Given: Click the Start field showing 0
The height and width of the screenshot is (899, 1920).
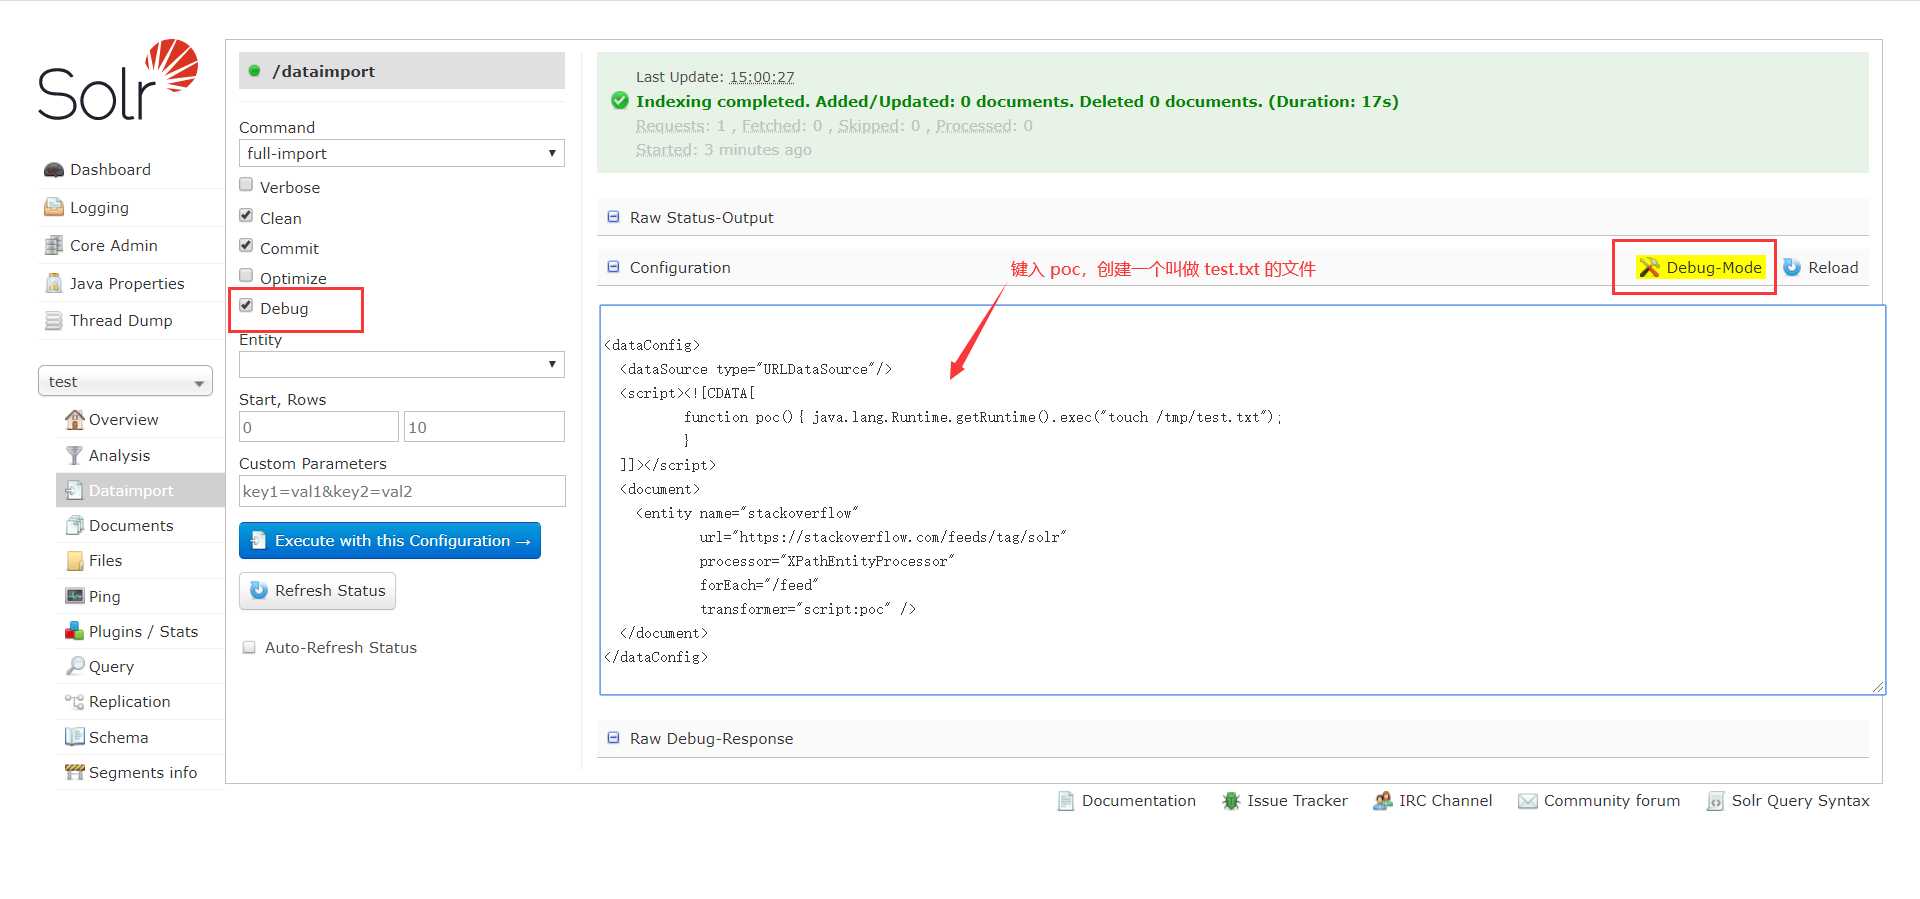Looking at the screenshot, I should point(319,427).
